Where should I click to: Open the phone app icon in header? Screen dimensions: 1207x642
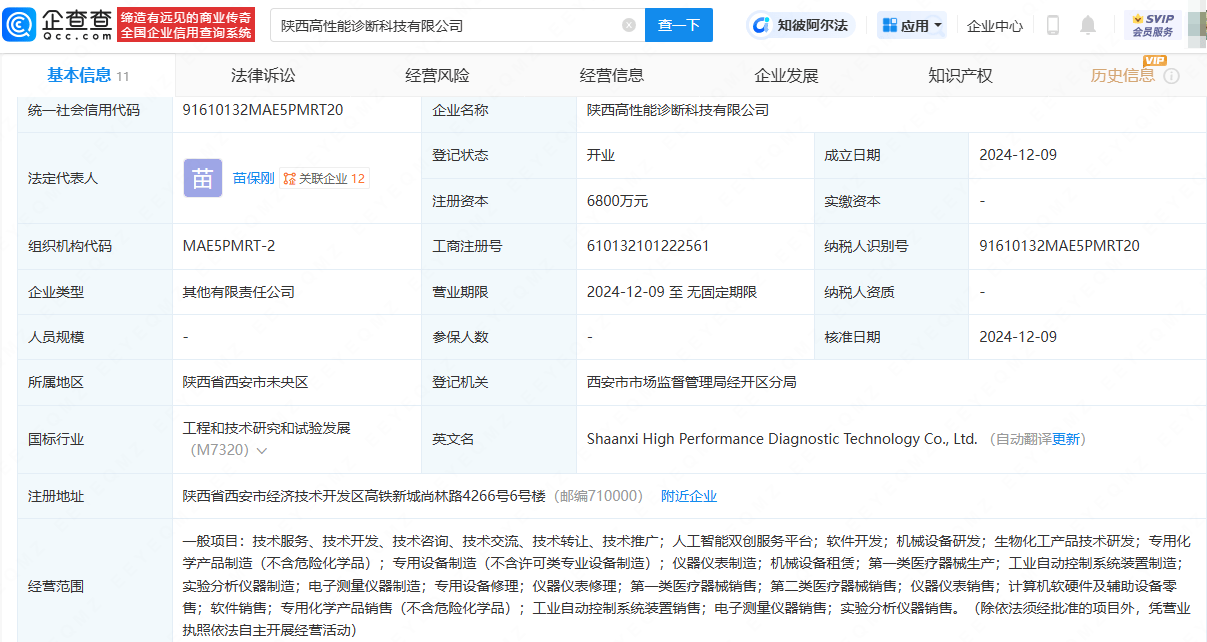point(1053,25)
